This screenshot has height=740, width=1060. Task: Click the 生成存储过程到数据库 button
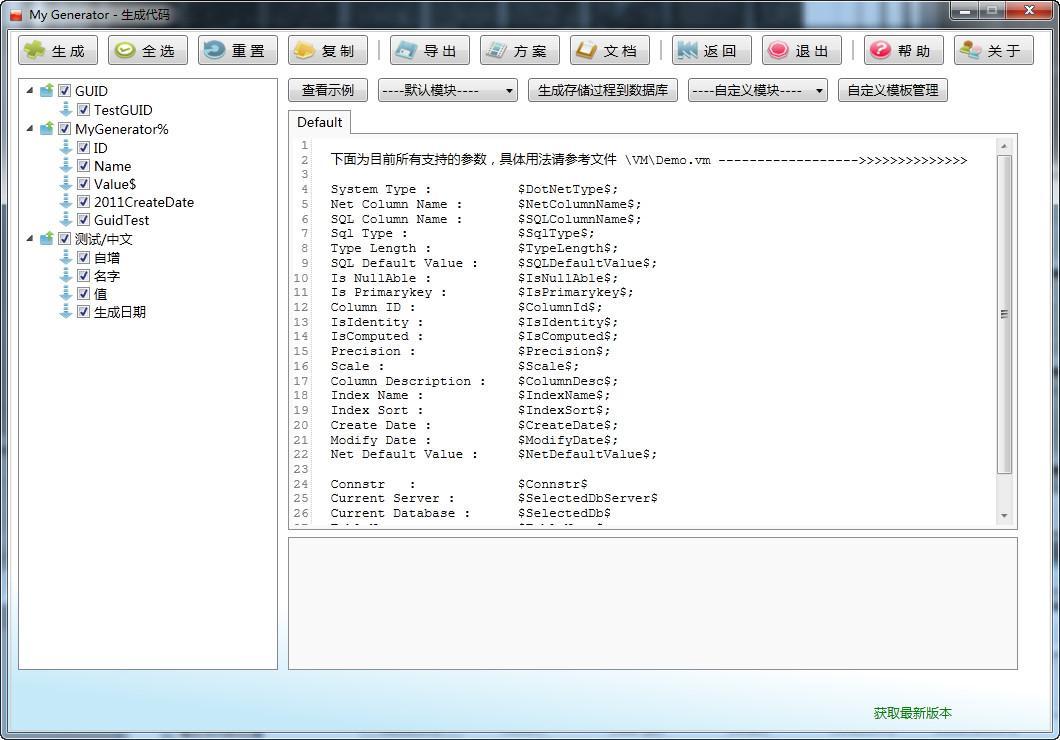[602, 90]
